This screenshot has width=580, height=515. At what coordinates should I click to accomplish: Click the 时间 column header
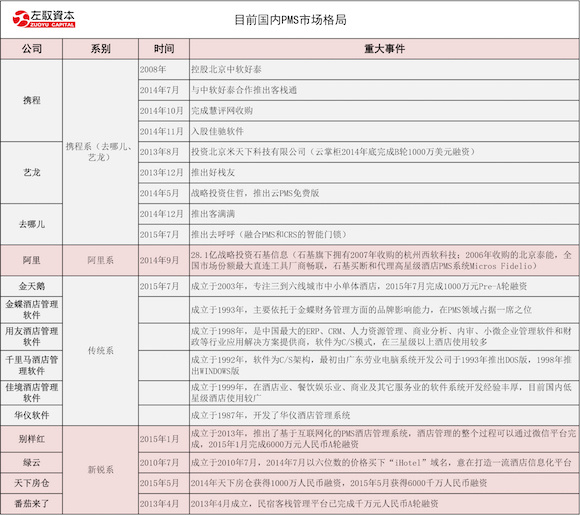coord(164,49)
